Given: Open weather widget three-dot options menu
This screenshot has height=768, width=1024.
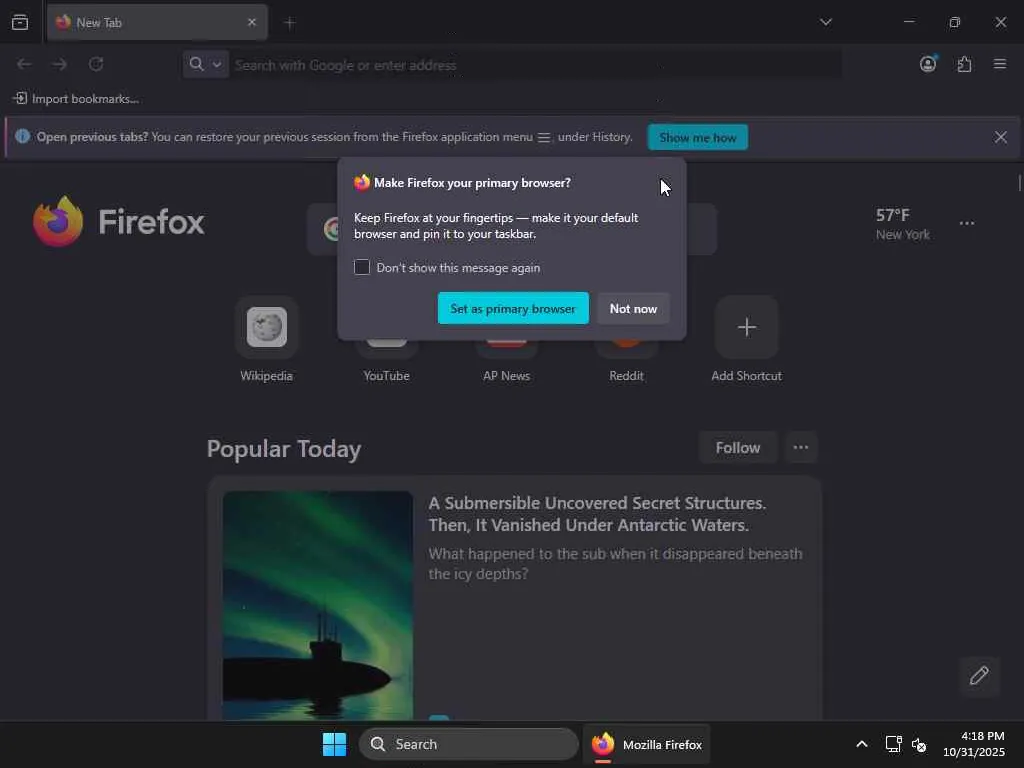Looking at the screenshot, I should click(967, 223).
